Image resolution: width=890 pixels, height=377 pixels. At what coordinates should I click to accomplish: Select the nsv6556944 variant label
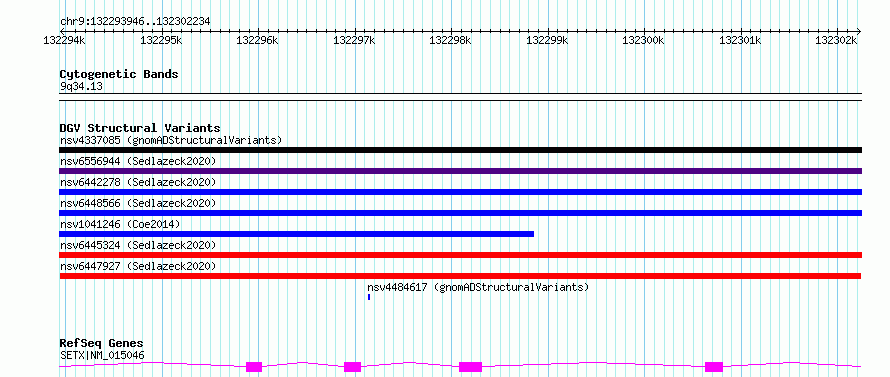coord(138,161)
